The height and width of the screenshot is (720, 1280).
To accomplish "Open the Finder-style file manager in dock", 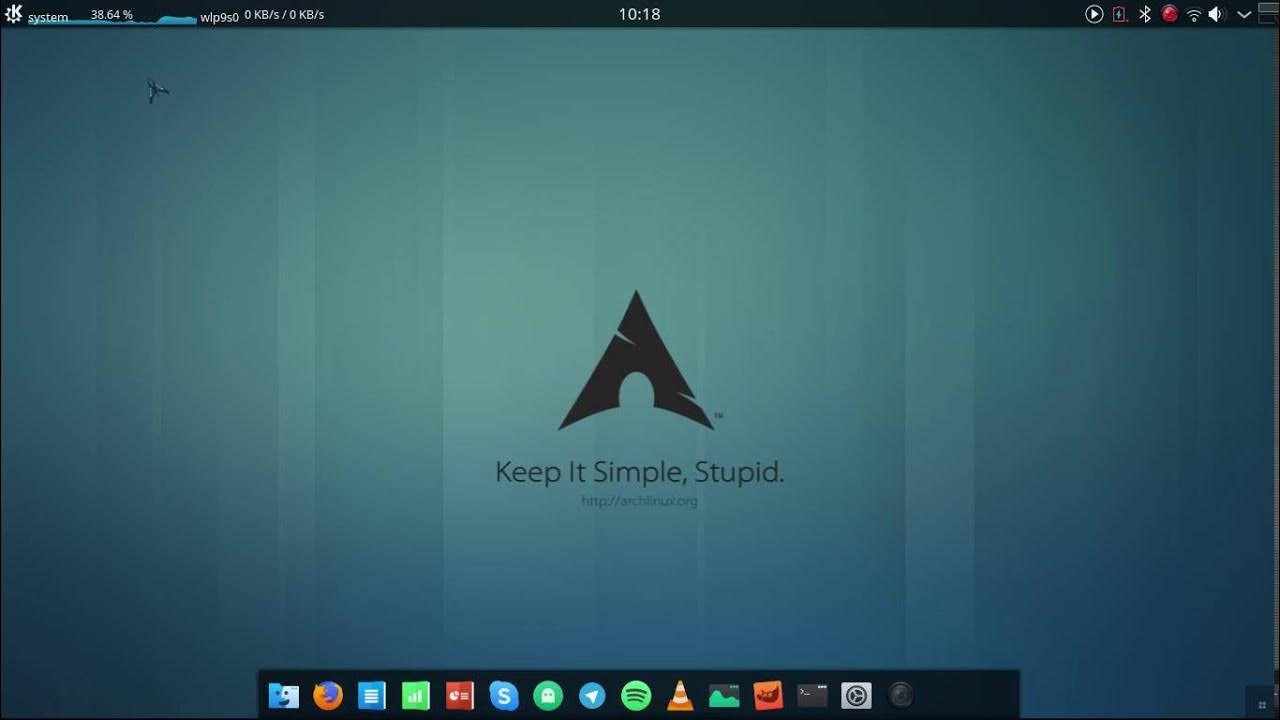I will [284, 695].
